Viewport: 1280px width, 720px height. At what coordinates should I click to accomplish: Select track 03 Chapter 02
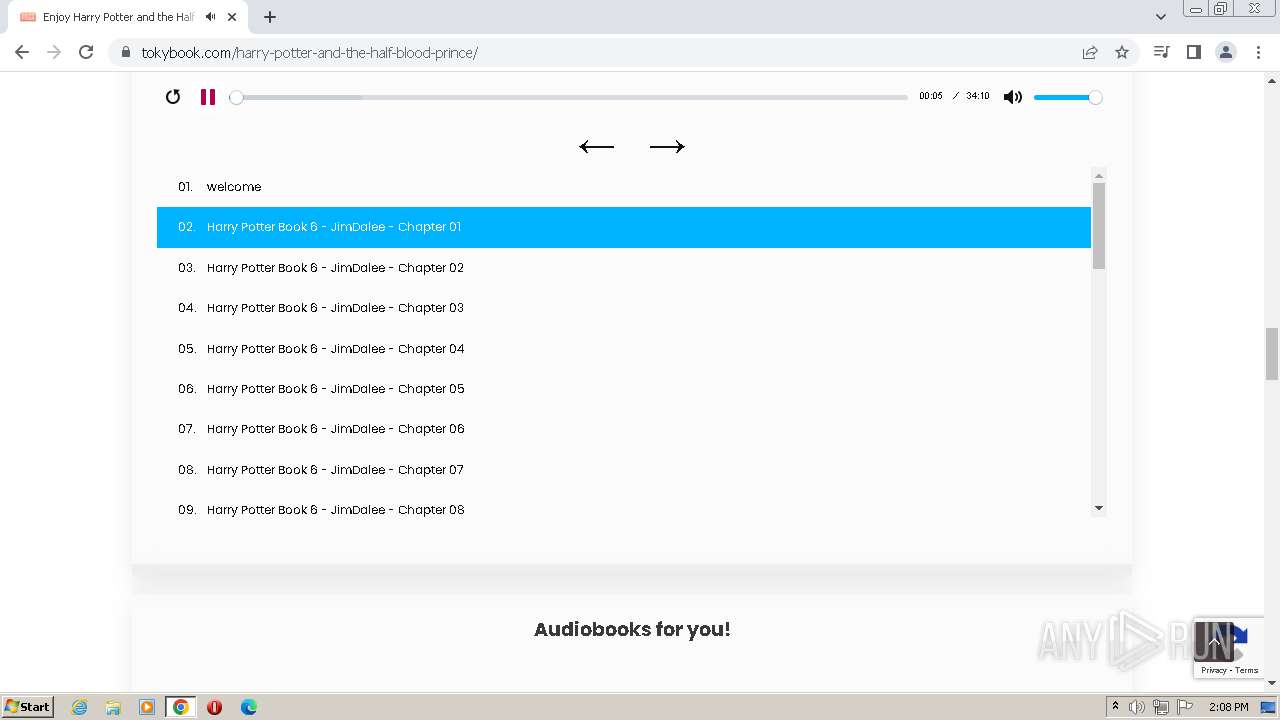tap(624, 268)
